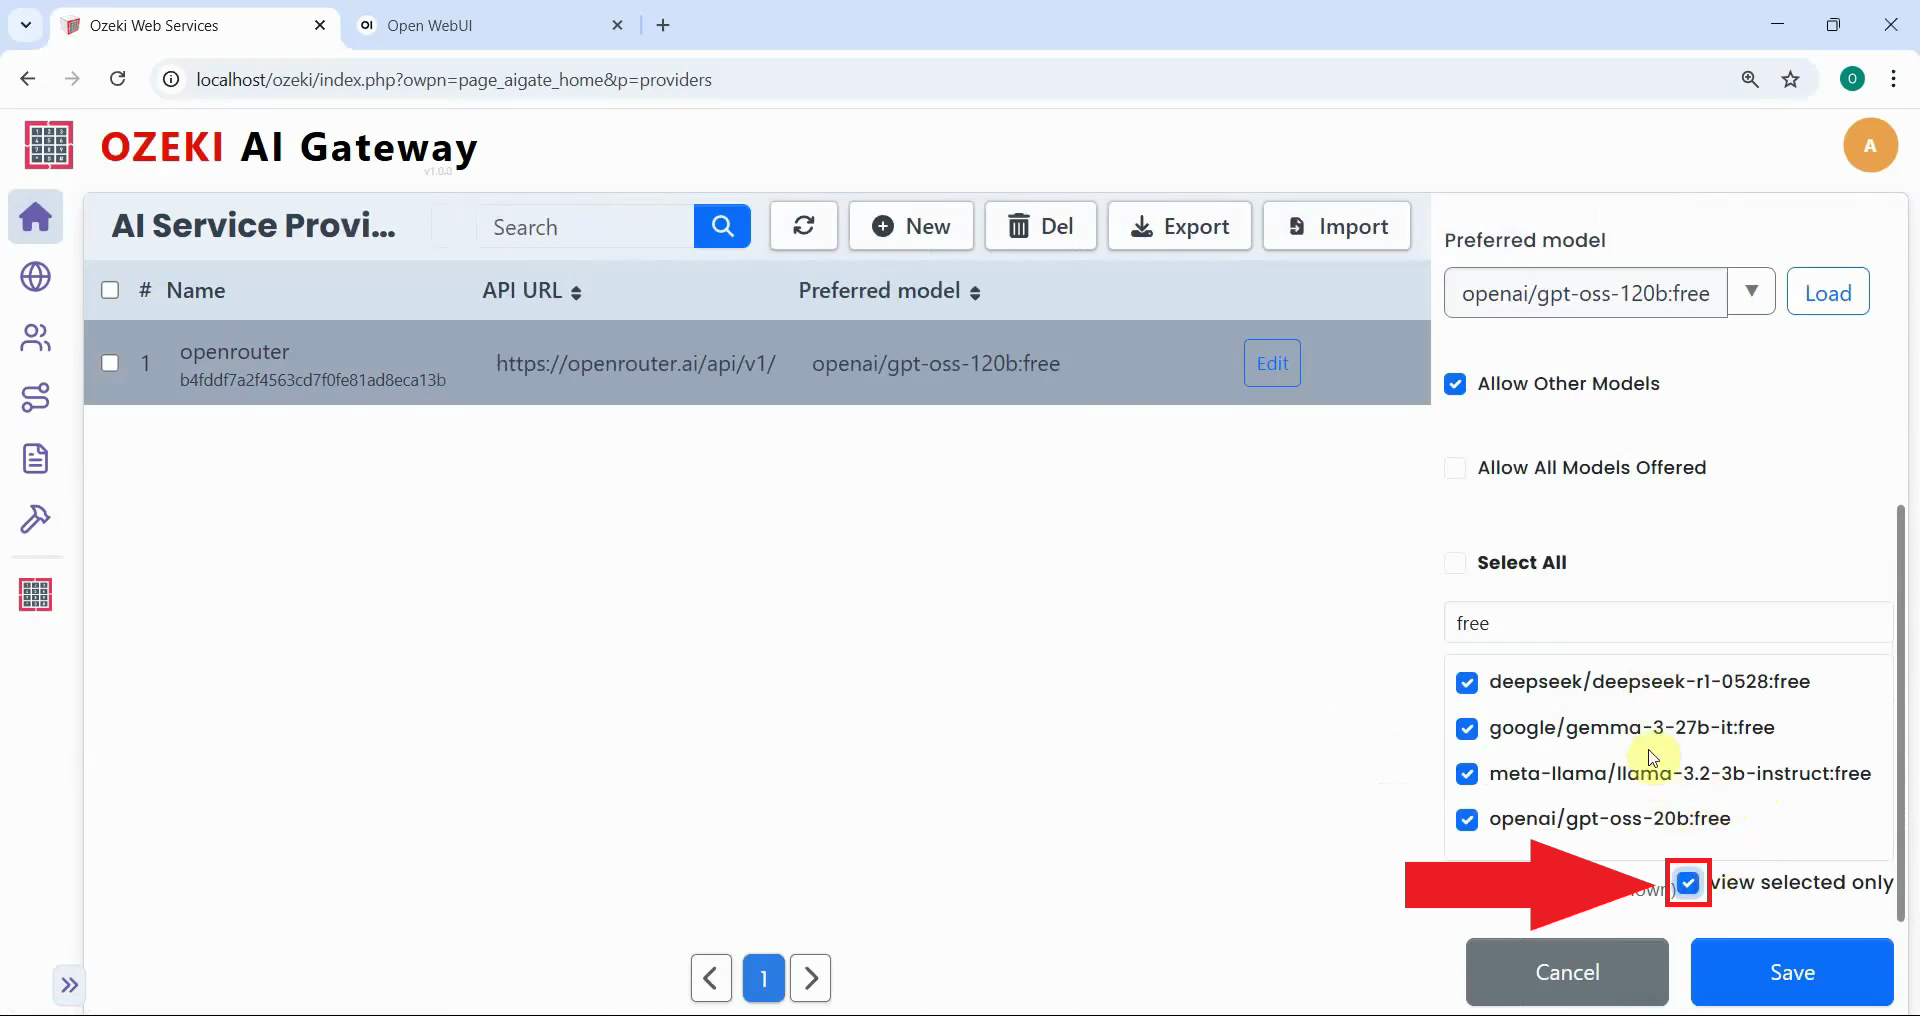Click the Save button

1791,972
